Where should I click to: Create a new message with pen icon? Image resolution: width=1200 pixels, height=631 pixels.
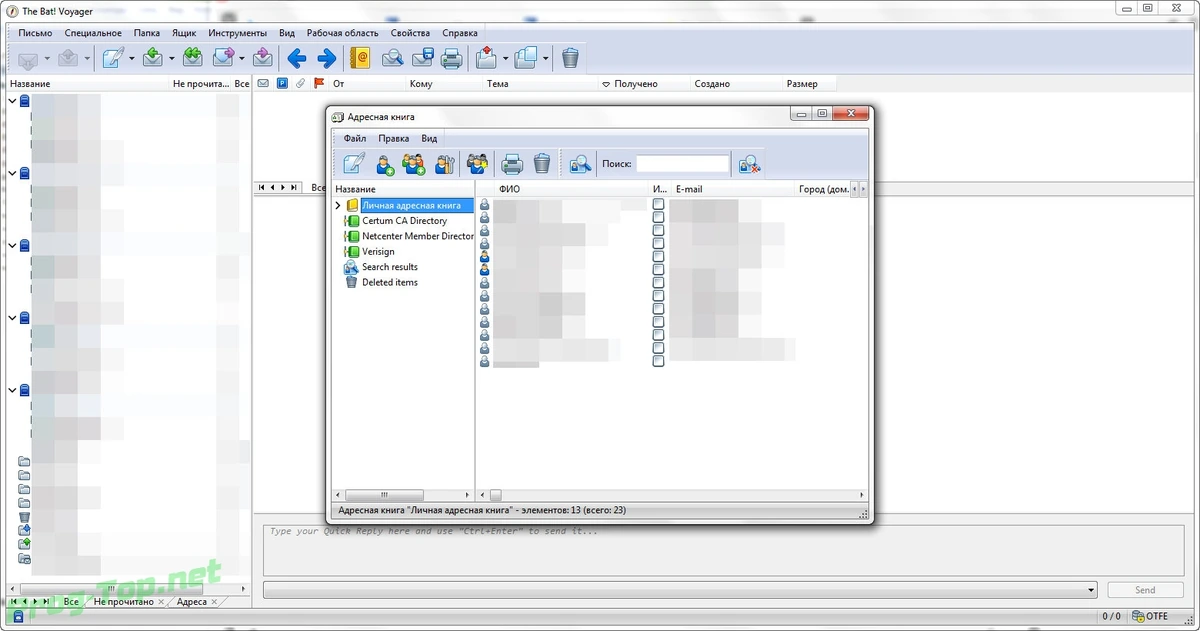(x=114, y=58)
